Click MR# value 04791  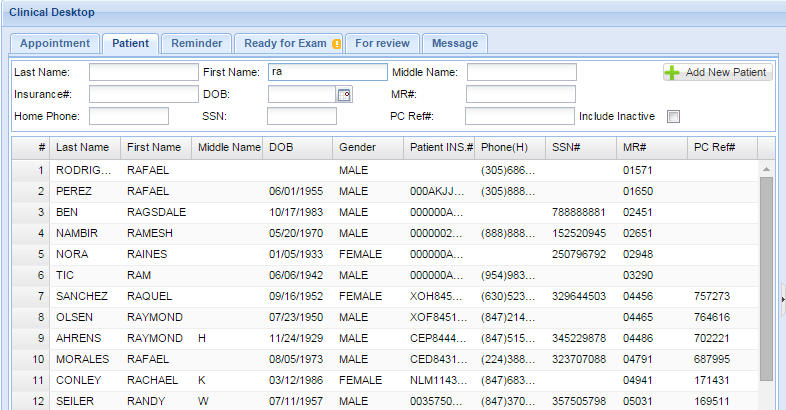[x=638, y=359]
